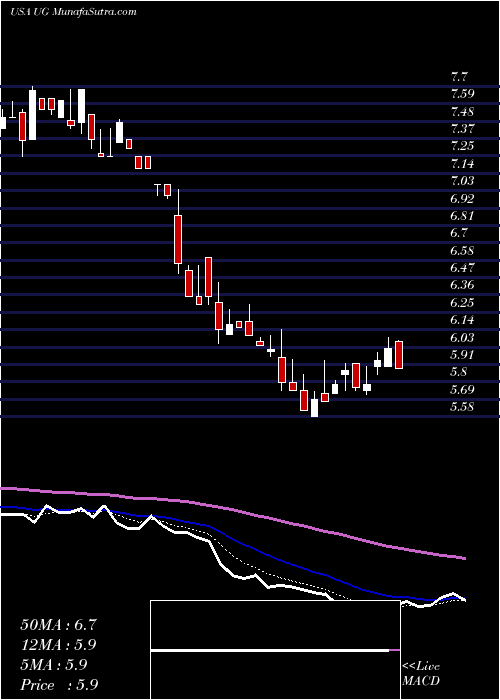500x700 pixels.
Task: Click the lowest white candle at 5.58
Action: (314, 408)
